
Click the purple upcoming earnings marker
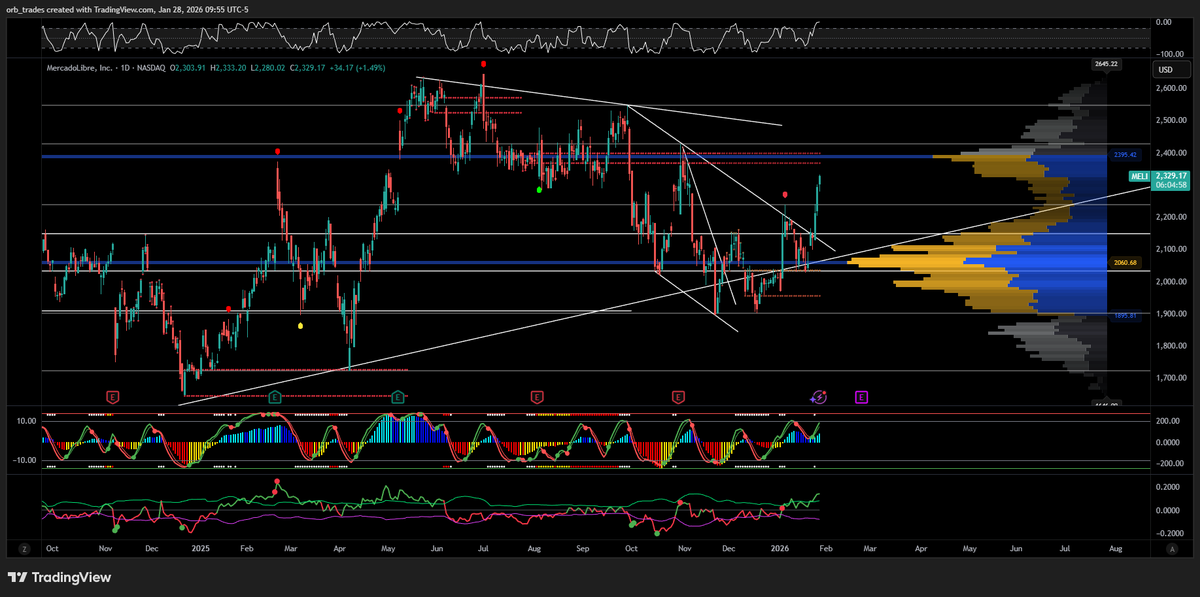coord(861,397)
